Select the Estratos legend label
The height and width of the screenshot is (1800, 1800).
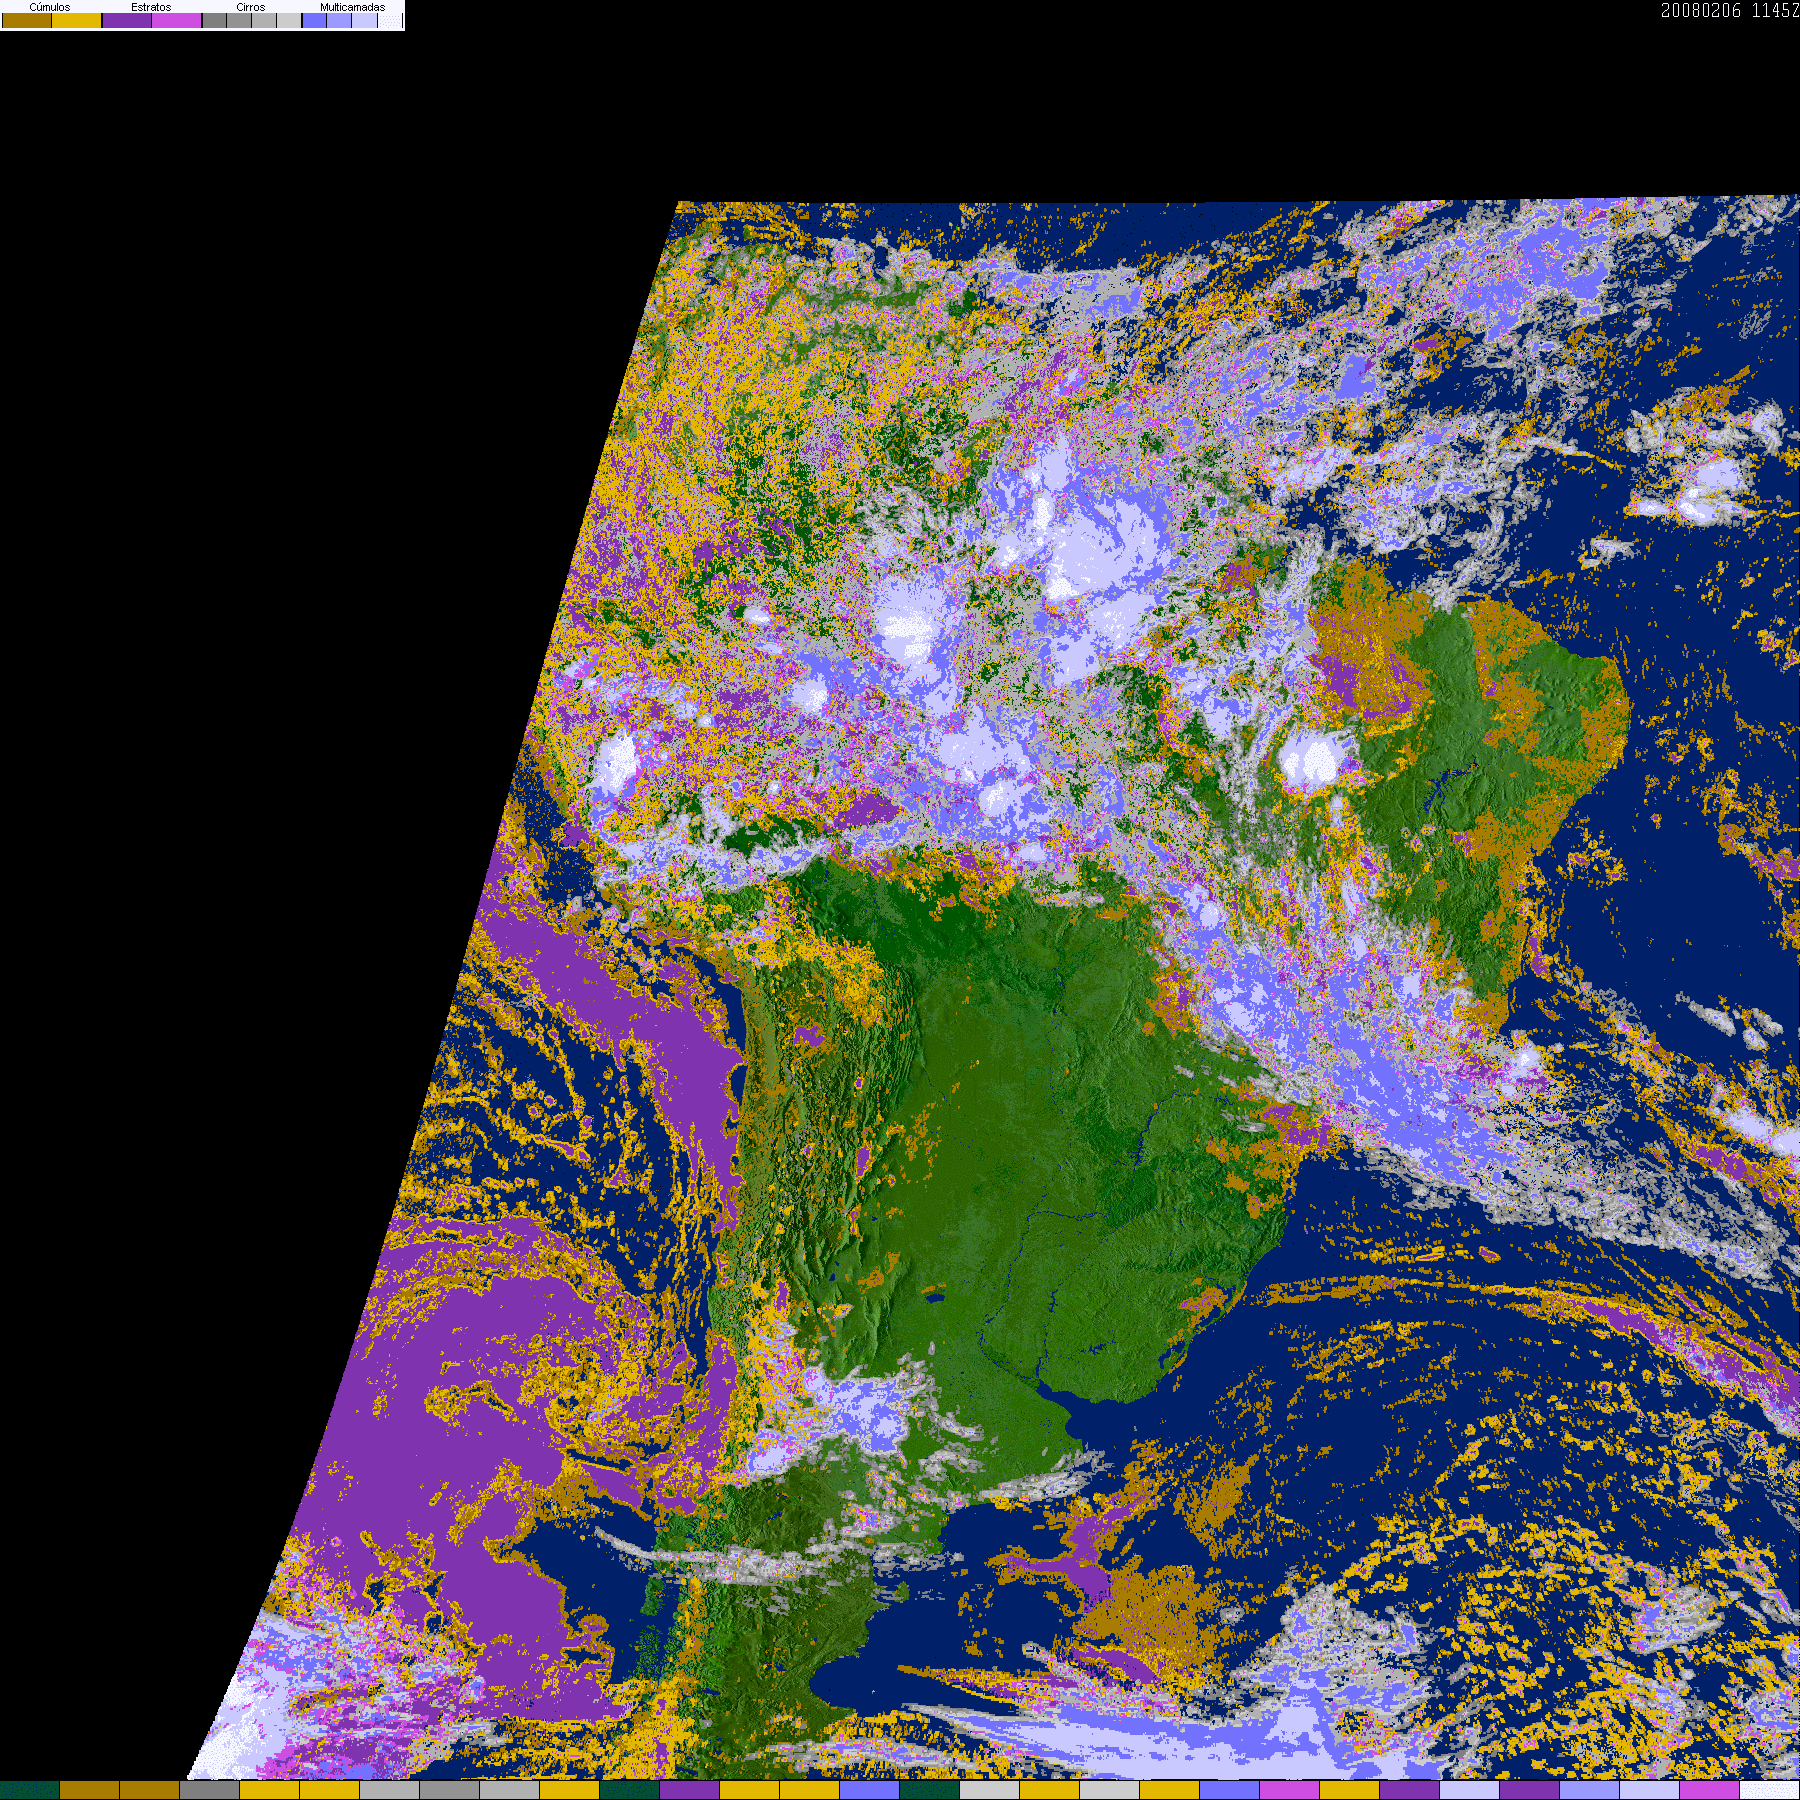[x=151, y=7]
